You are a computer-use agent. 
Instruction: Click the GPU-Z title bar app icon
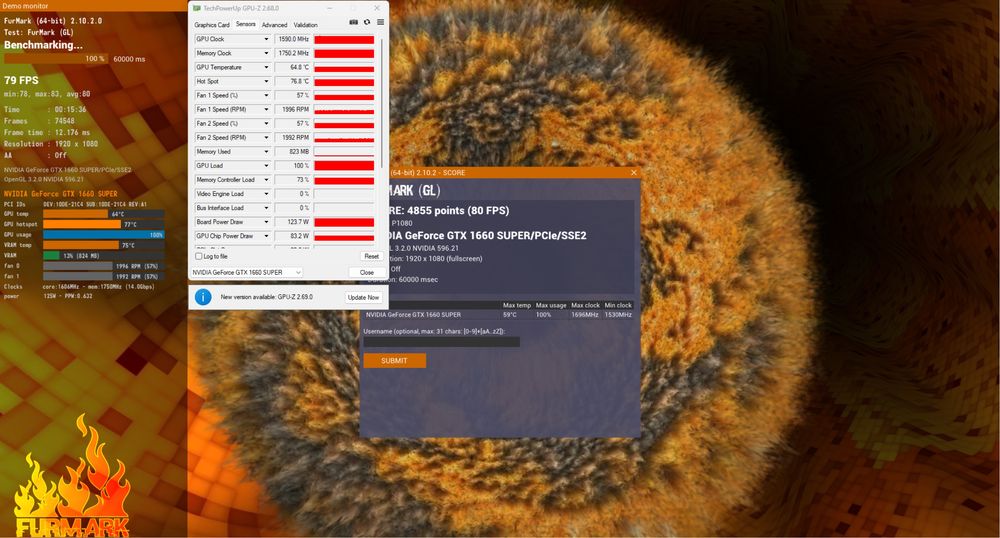pyautogui.click(x=197, y=8)
